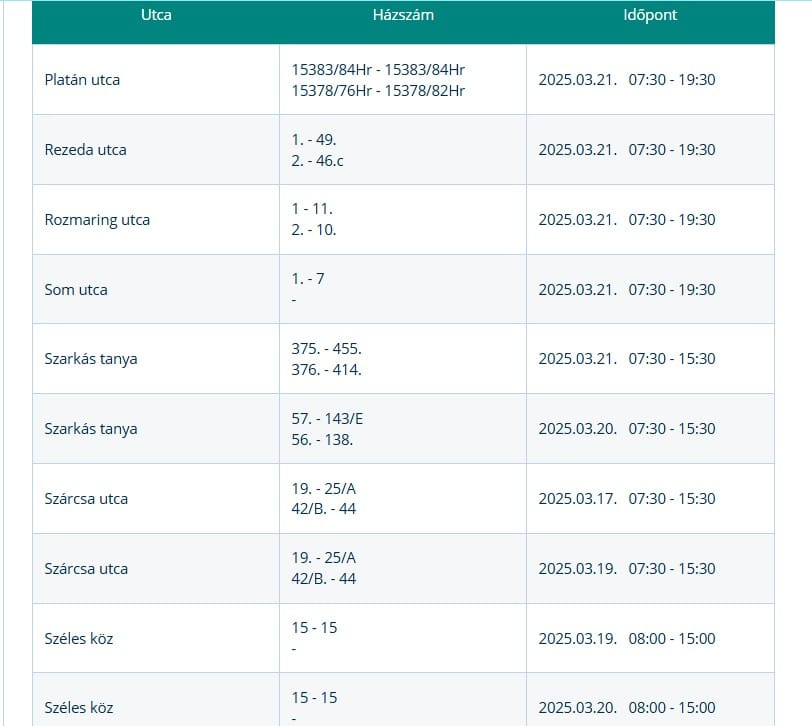The image size is (812, 726).
Task: Click house numbers 1. - 49. for Rezeda utca
Action: (314, 141)
